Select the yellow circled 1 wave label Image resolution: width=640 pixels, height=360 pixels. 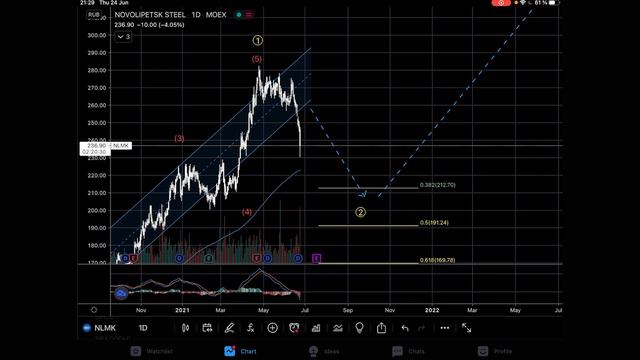(258, 40)
